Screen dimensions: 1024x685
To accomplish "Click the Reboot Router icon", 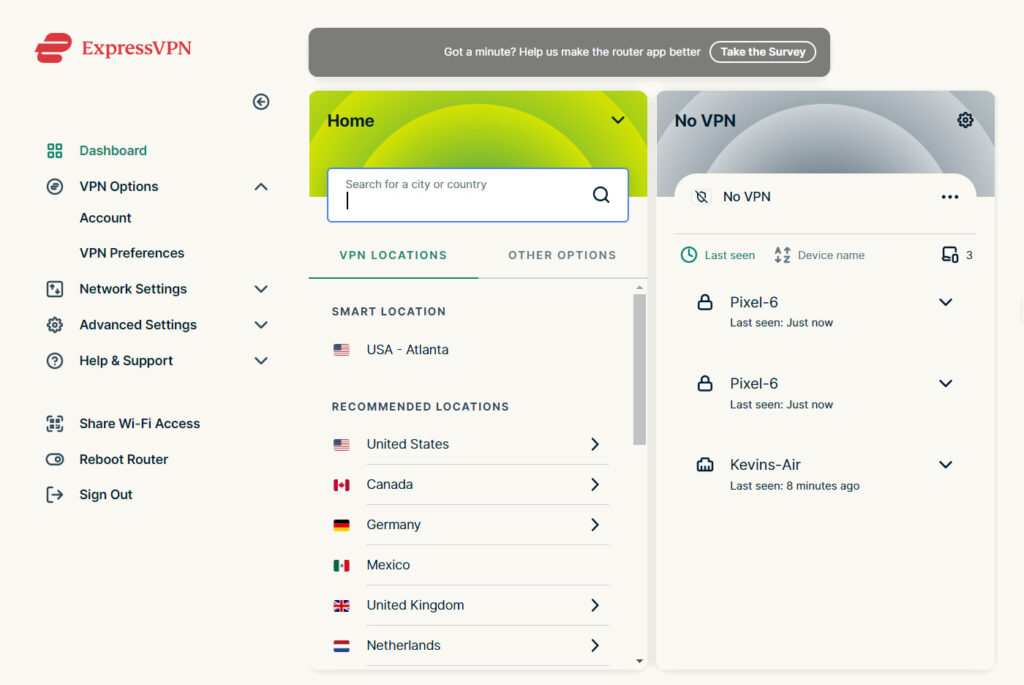I will click(55, 460).
